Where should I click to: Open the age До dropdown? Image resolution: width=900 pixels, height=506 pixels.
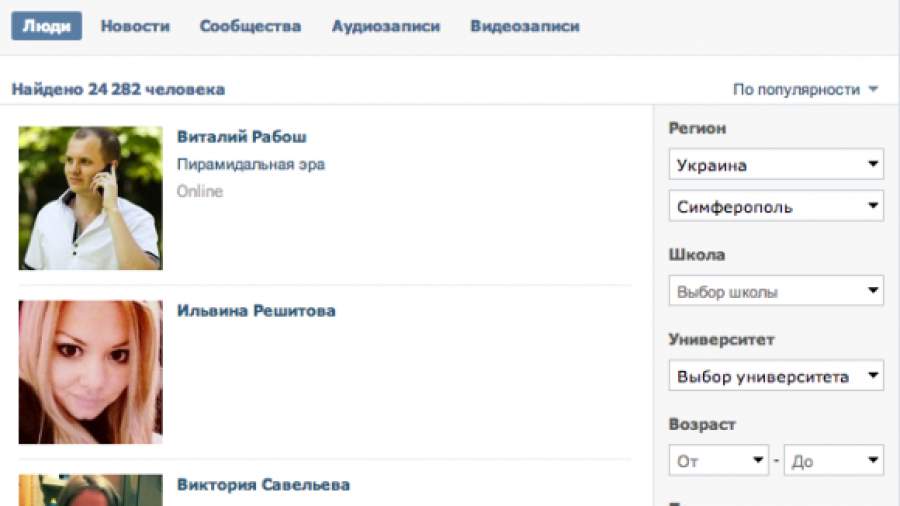pyautogui.click(x=834, y=460)
